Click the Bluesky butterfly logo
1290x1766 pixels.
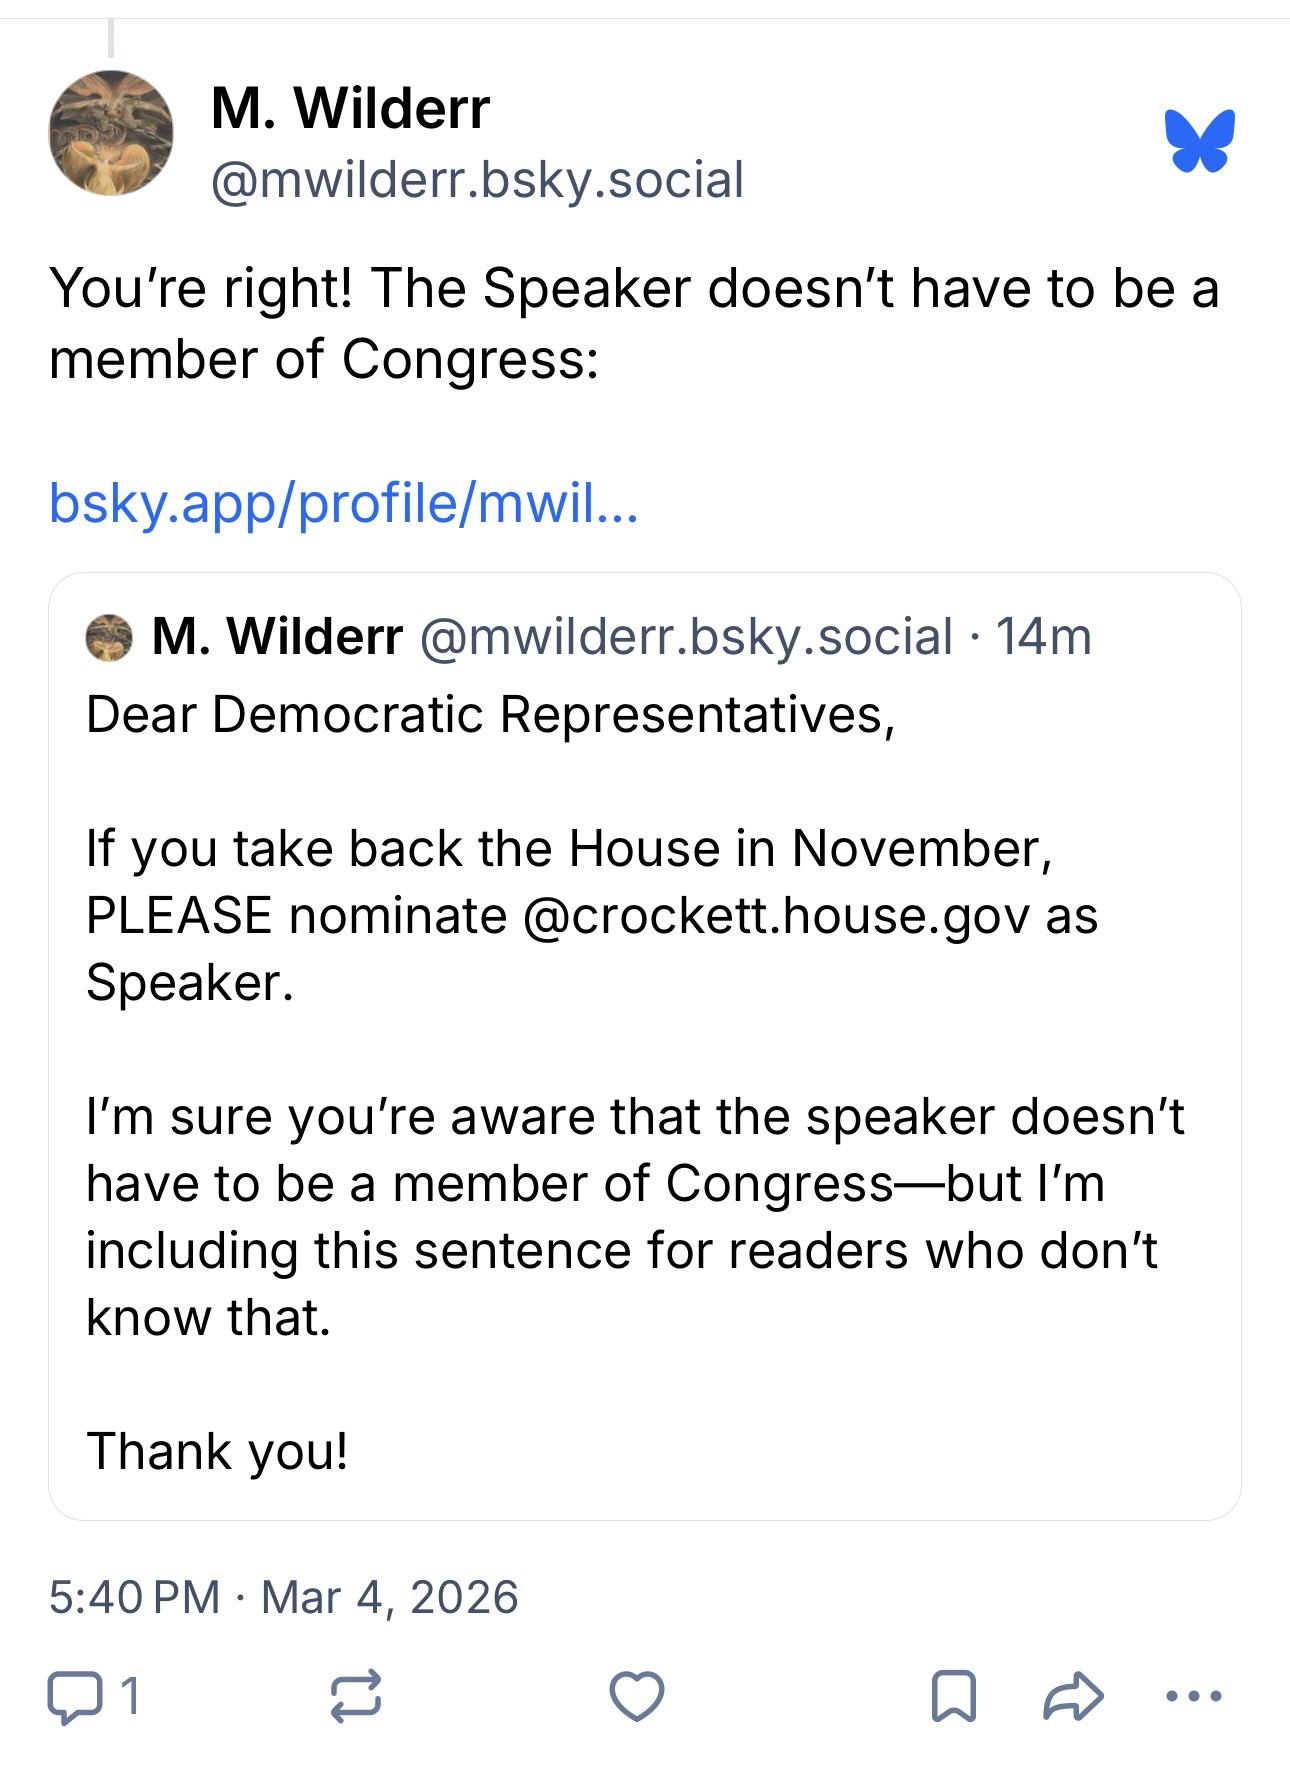click(x=1199, y=140)
